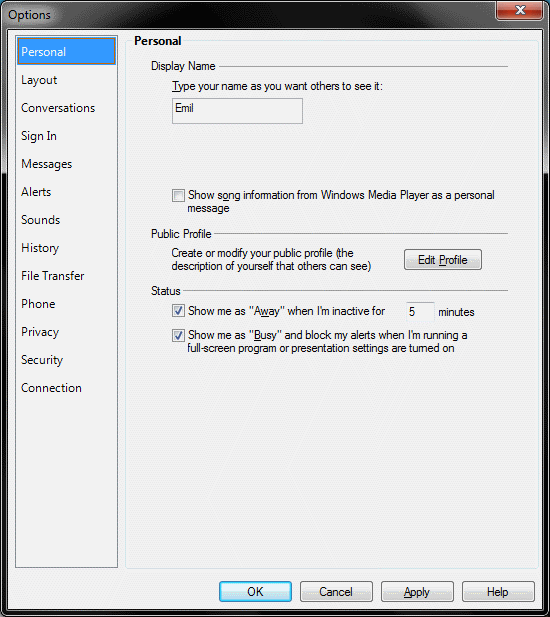Viewport: 550px width, 617px height.
Task: Enable showing Windows Media Player song information
Action: [178, 195]
